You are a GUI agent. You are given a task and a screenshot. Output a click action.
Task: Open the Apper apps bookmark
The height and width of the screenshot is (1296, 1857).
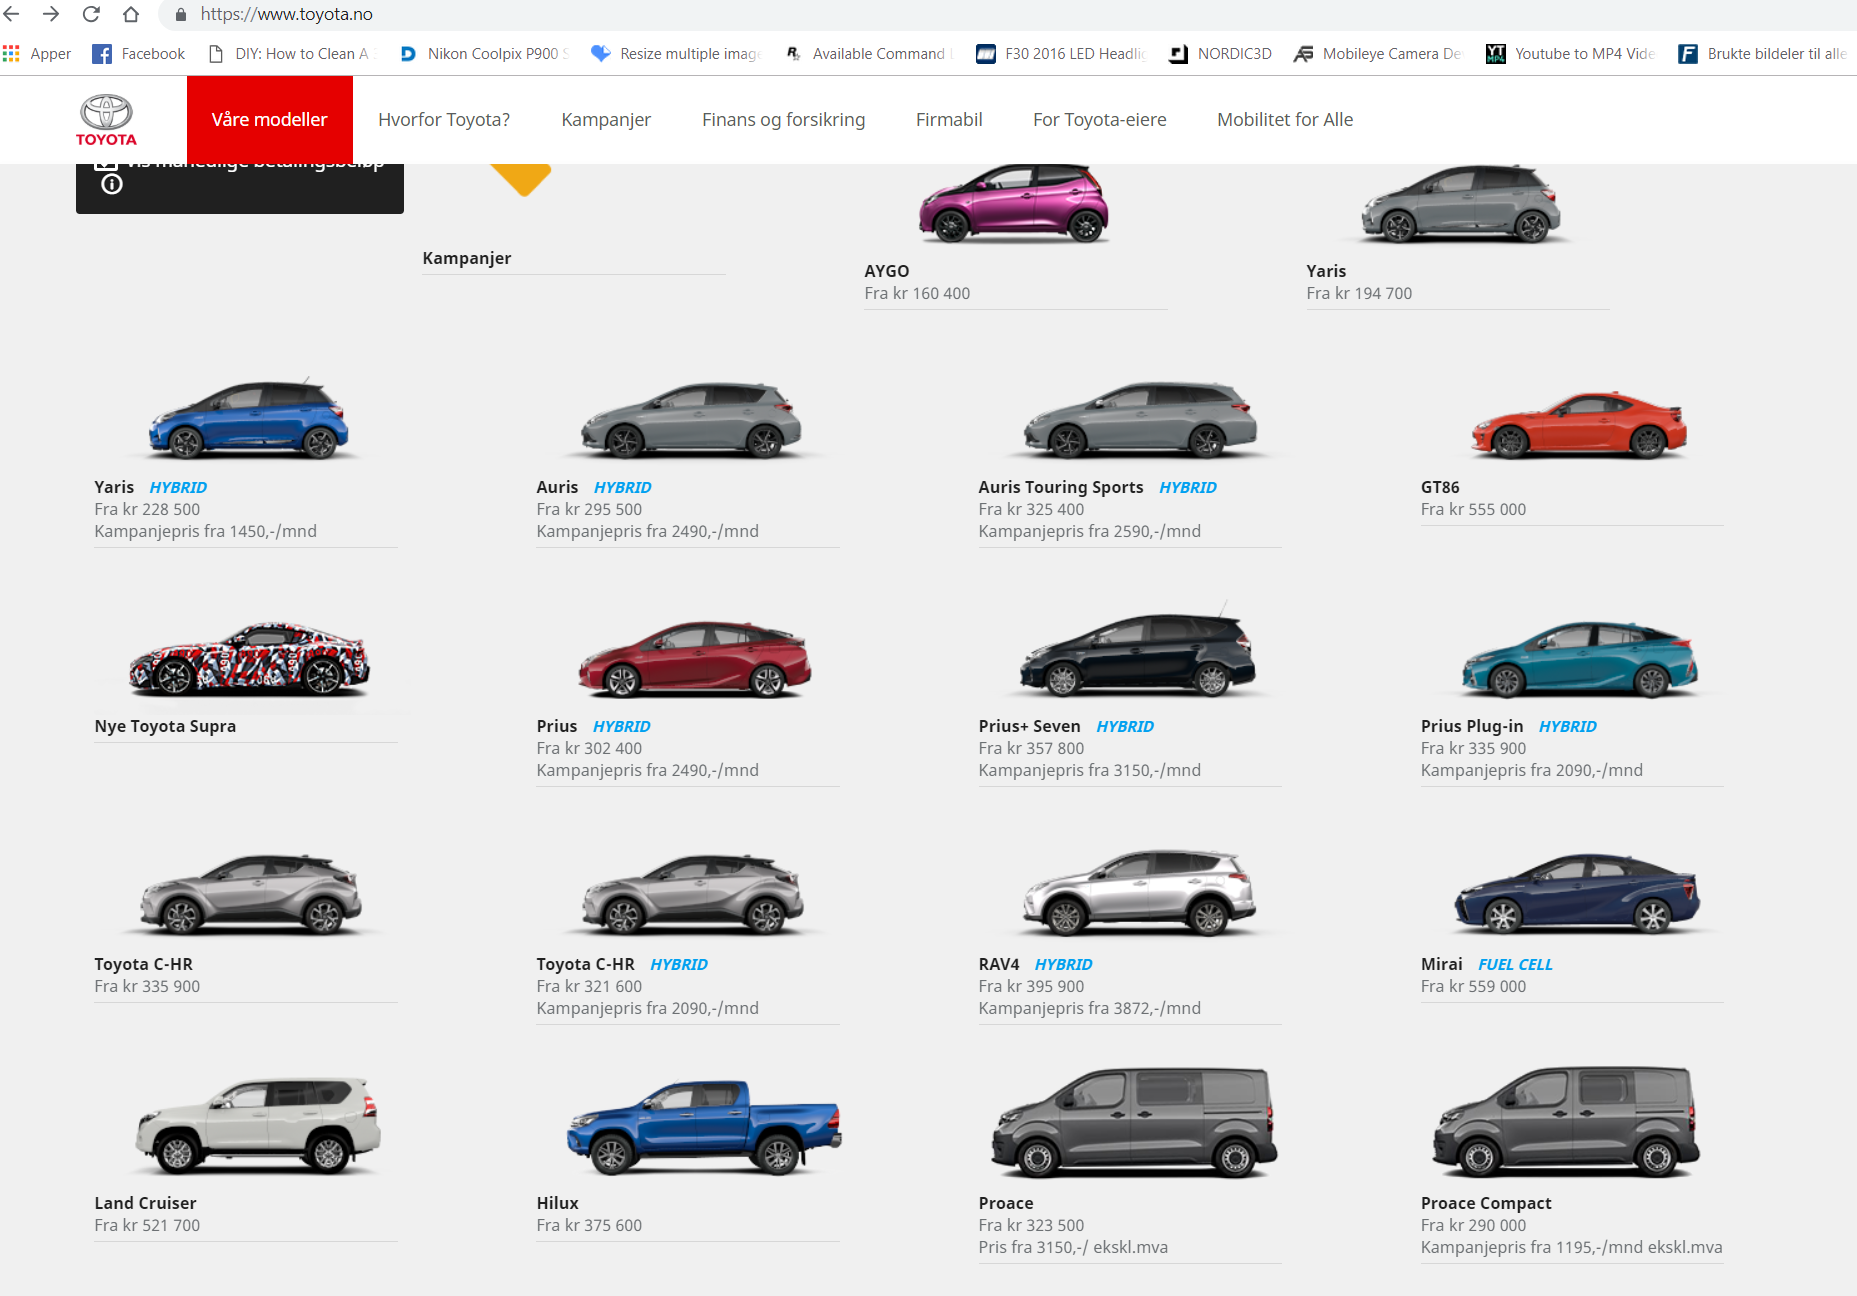38,54
